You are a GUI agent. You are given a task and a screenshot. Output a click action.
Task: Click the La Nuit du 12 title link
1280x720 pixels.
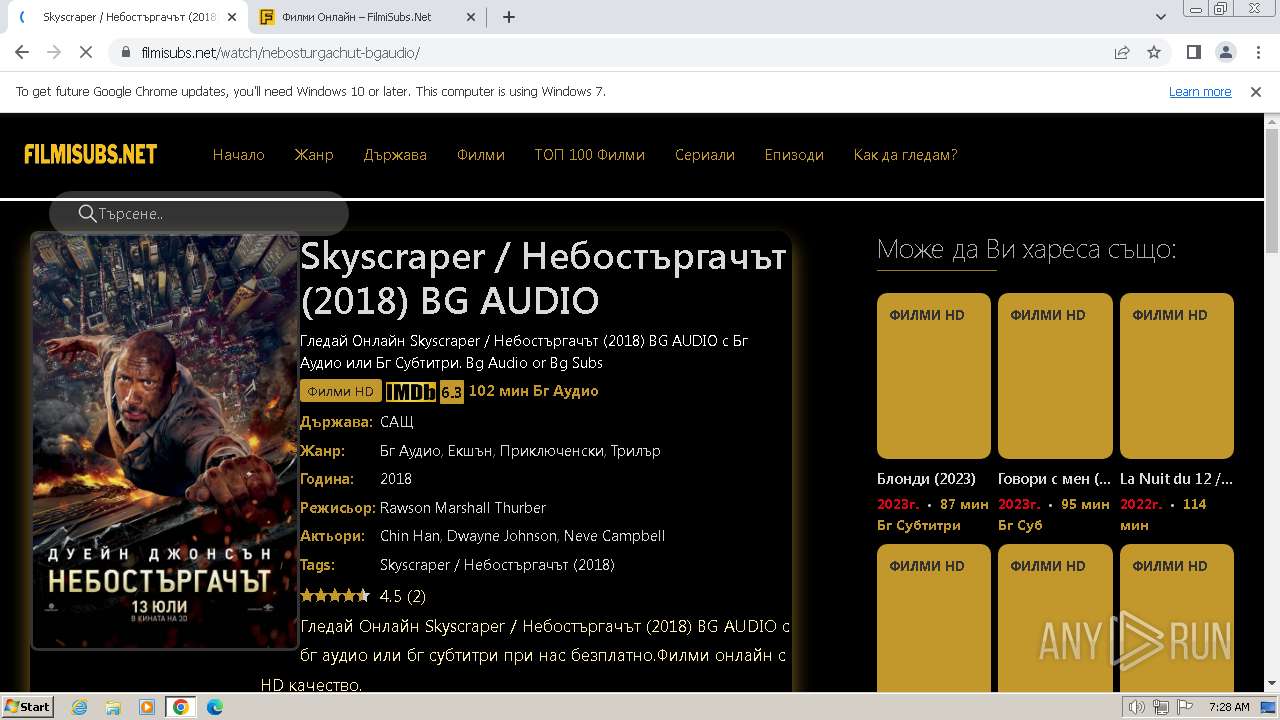(1176, 479)
